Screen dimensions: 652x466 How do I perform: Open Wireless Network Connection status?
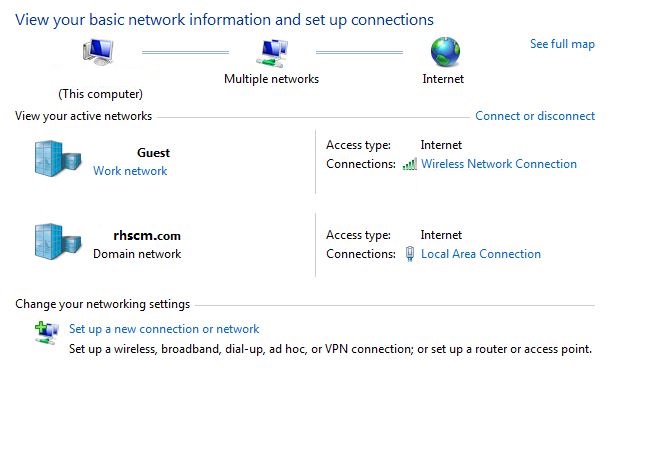point(499,164)
